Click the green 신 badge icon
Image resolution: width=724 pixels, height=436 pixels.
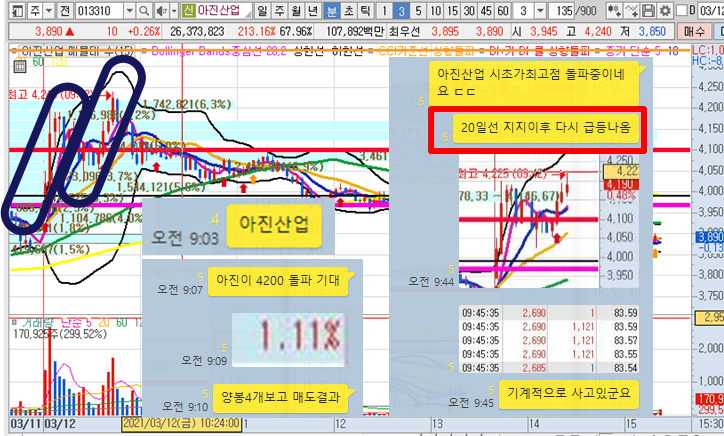pyautogui.click(x=188, y=10)
